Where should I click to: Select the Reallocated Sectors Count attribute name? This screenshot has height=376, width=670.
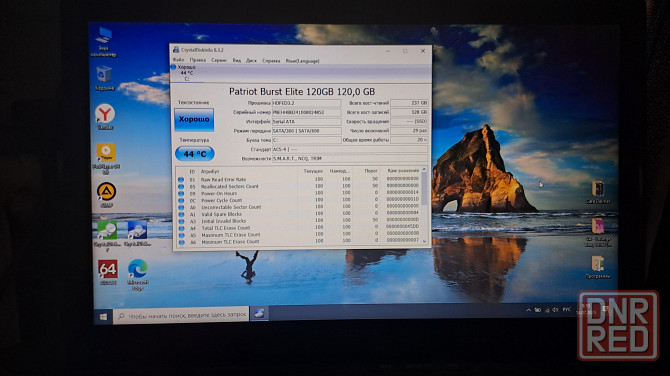coord(230,187)
